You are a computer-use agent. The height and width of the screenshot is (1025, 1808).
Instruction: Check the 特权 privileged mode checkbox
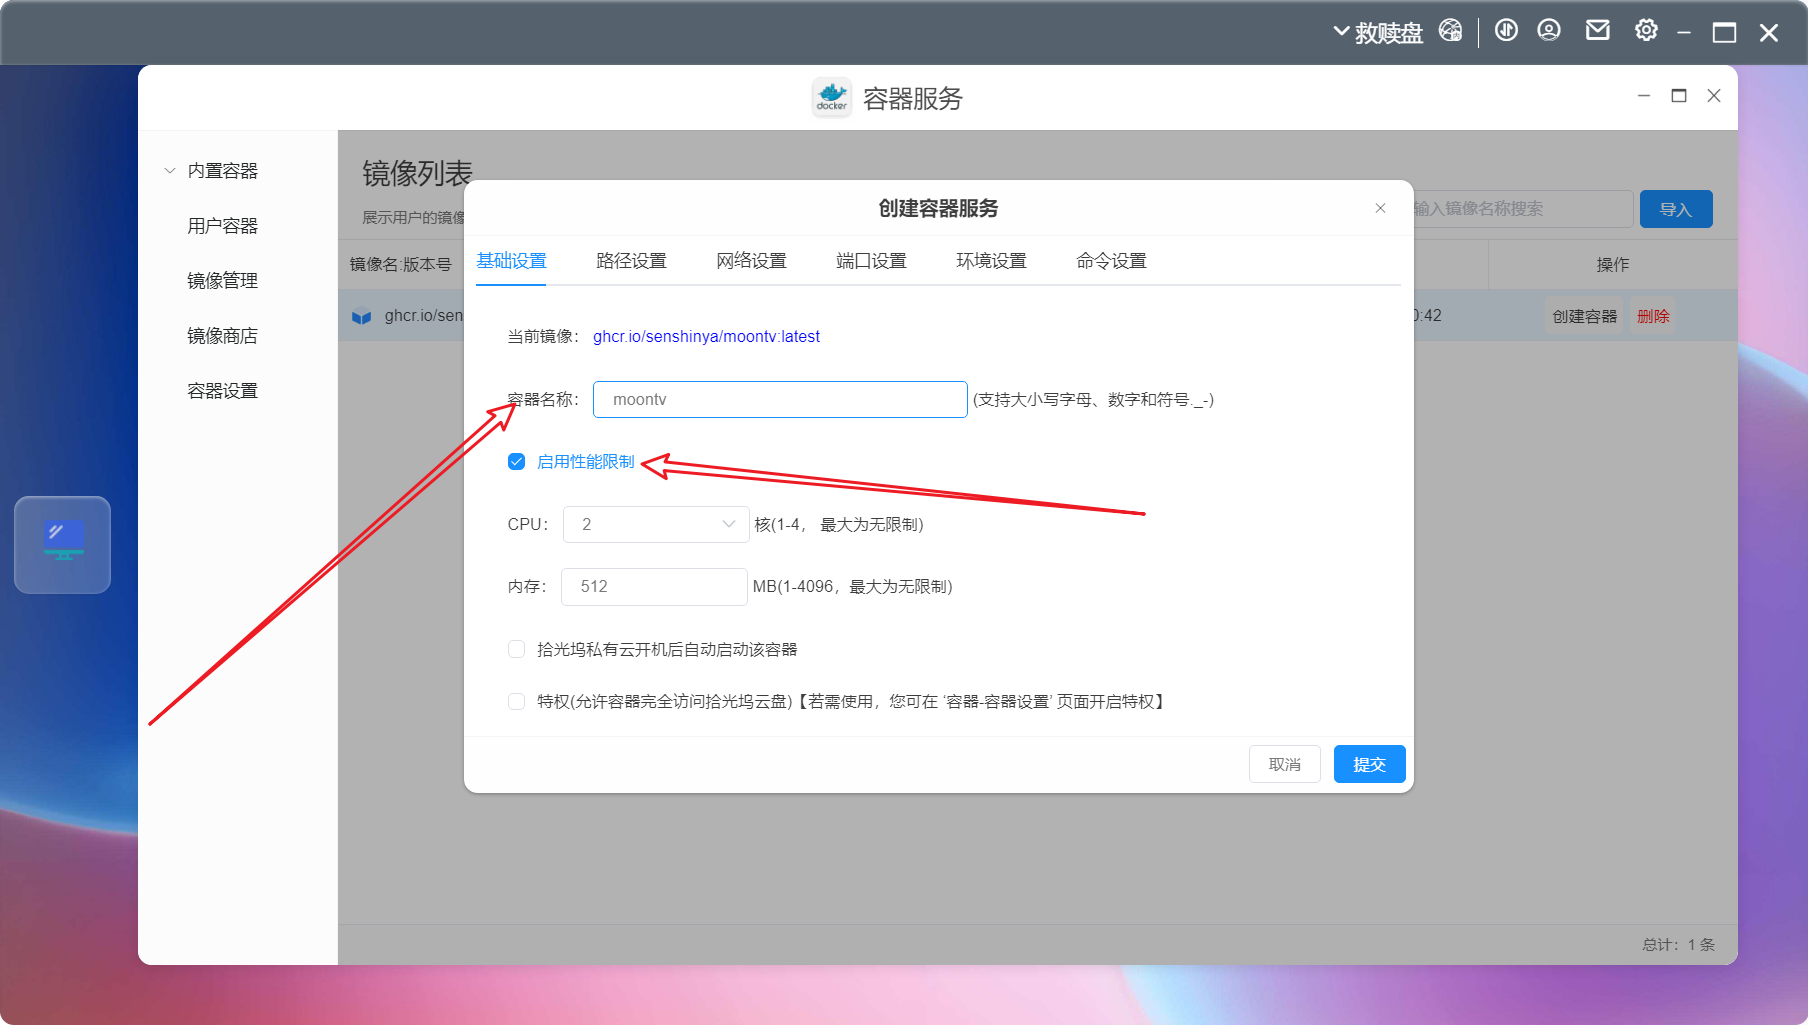[516, 701]
